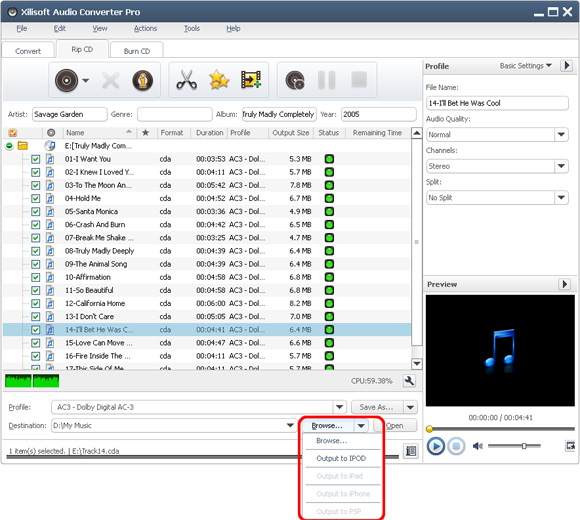The width and height of the screenshot is (580, 520).
Task: Open the Save As dropdown arrow
Action: tap(410, 407)
